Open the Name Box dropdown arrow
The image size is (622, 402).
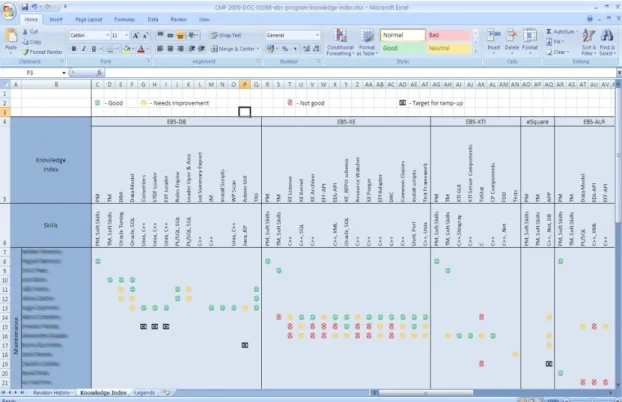[64, 73]
